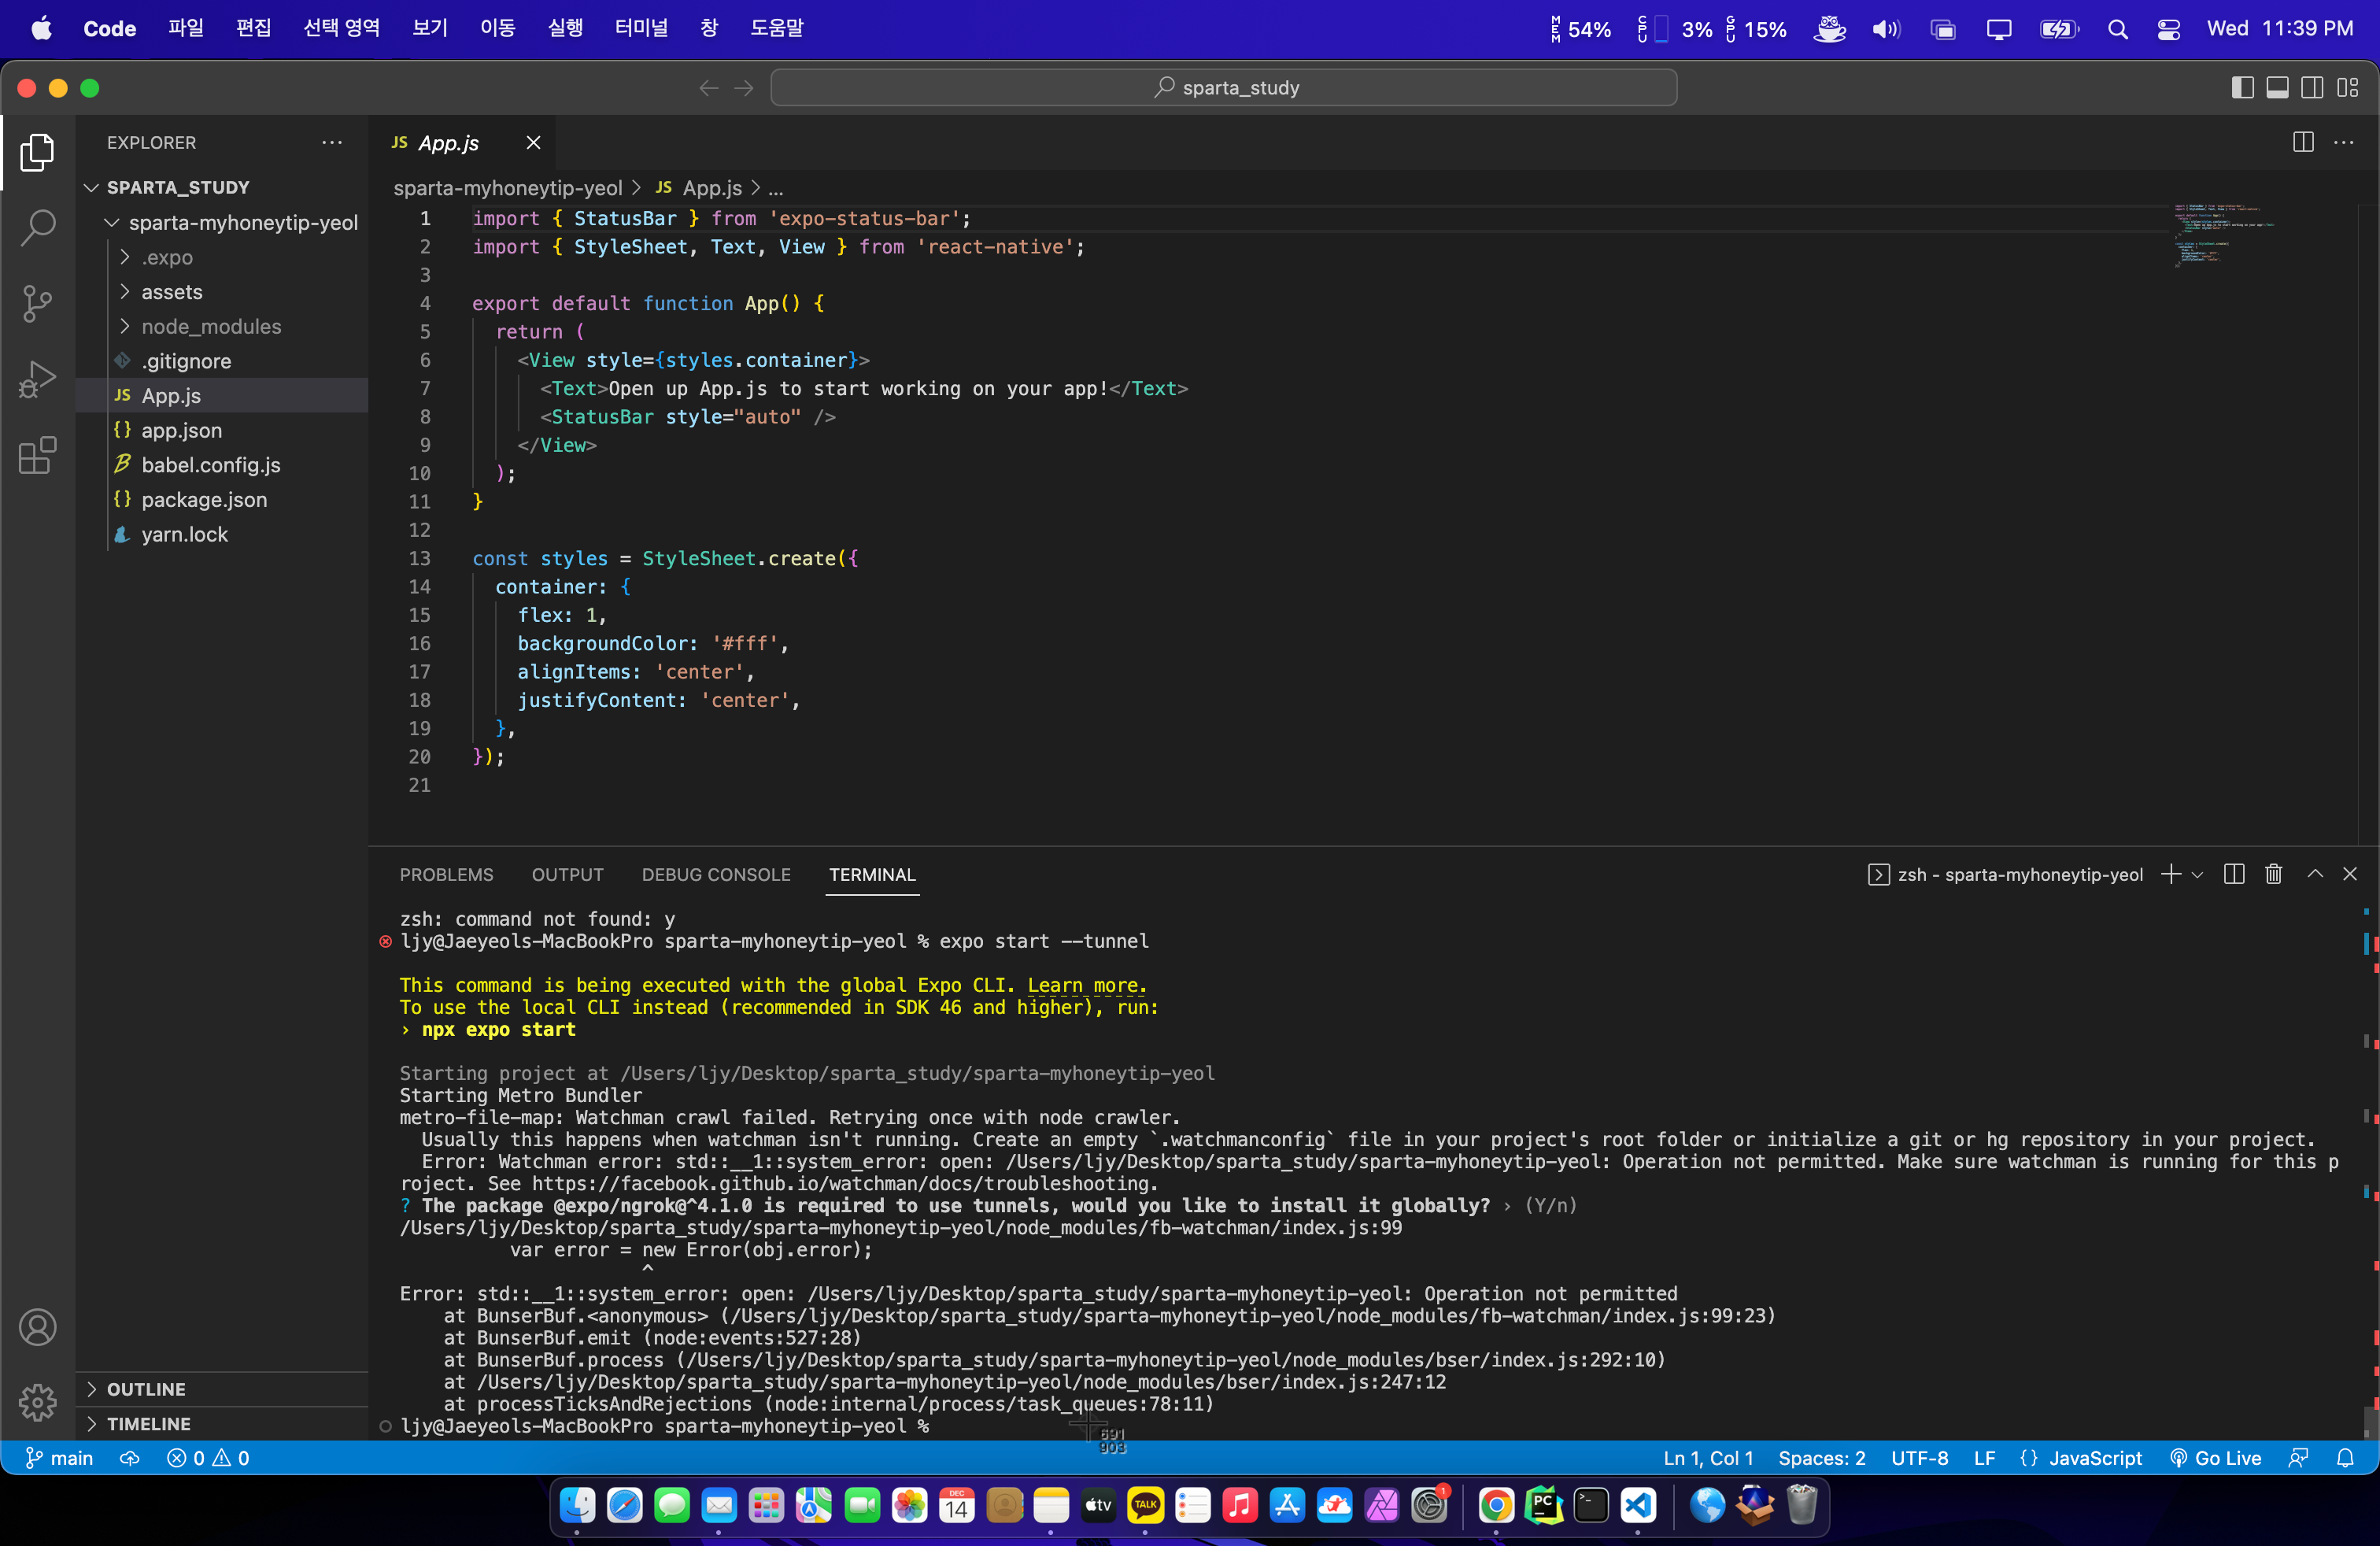2380x1546 pixels.
Task: Open yarn.lock file
Action: coord(221,534)
